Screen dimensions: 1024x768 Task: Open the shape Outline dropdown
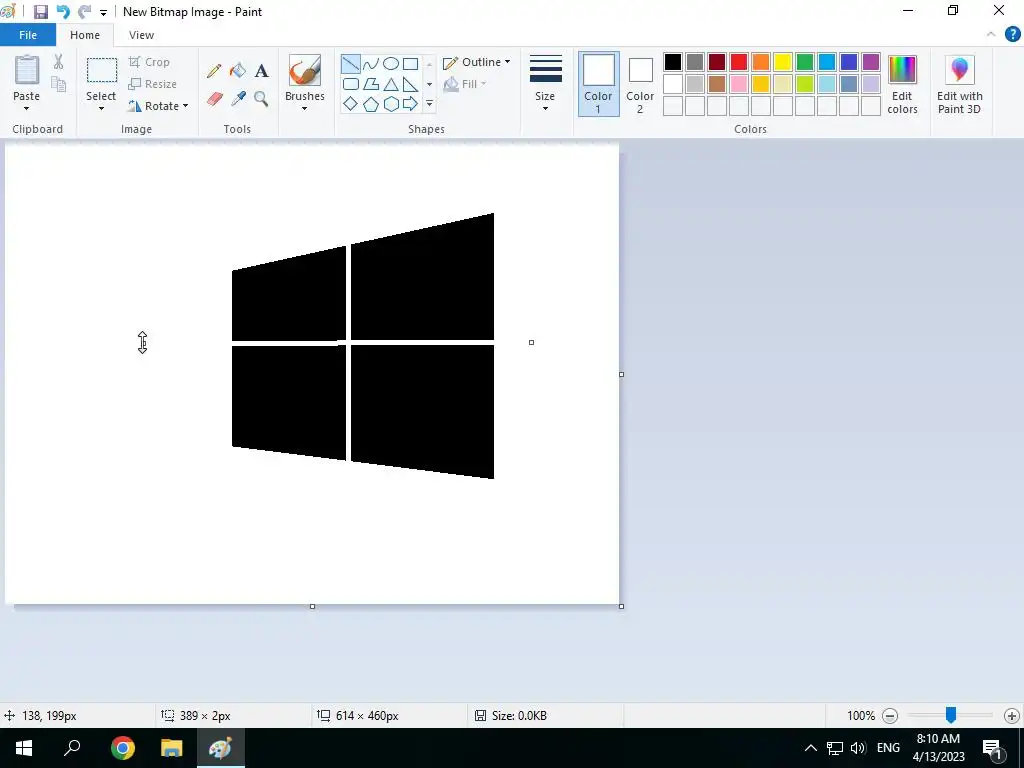pos(477,62)
